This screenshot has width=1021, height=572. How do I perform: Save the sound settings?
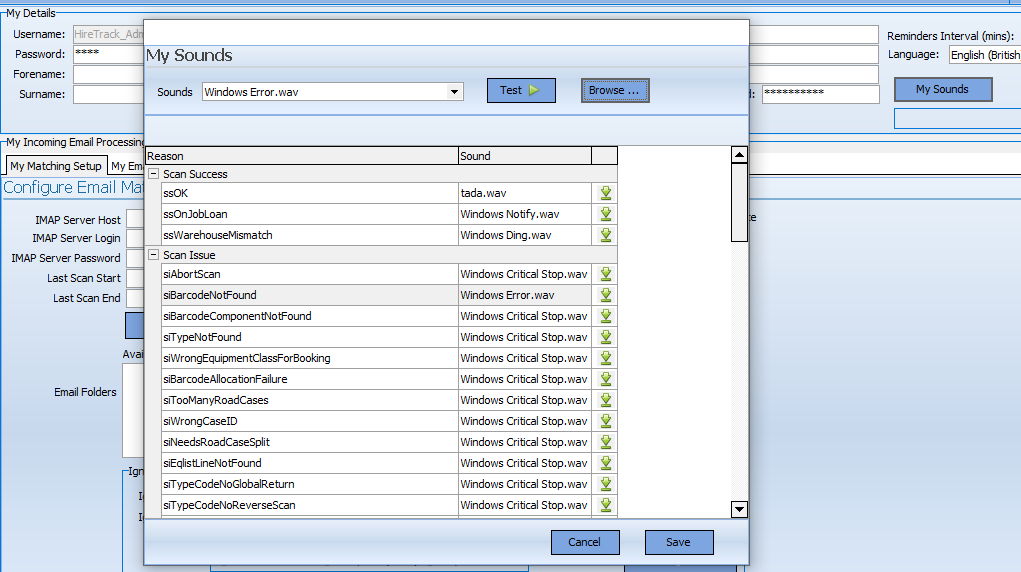point(678,542)
